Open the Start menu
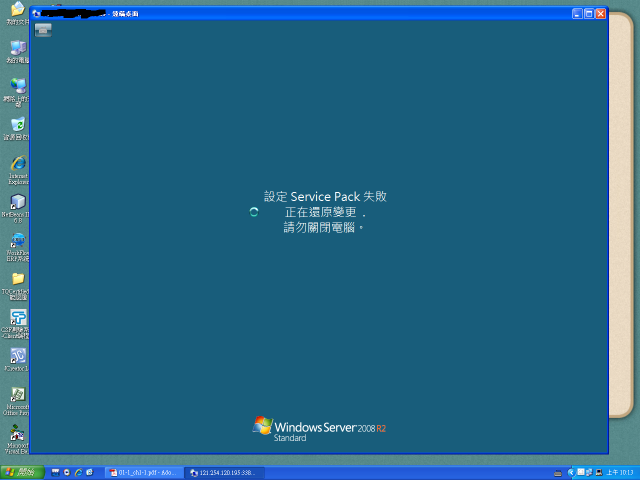 pos(22,473)
